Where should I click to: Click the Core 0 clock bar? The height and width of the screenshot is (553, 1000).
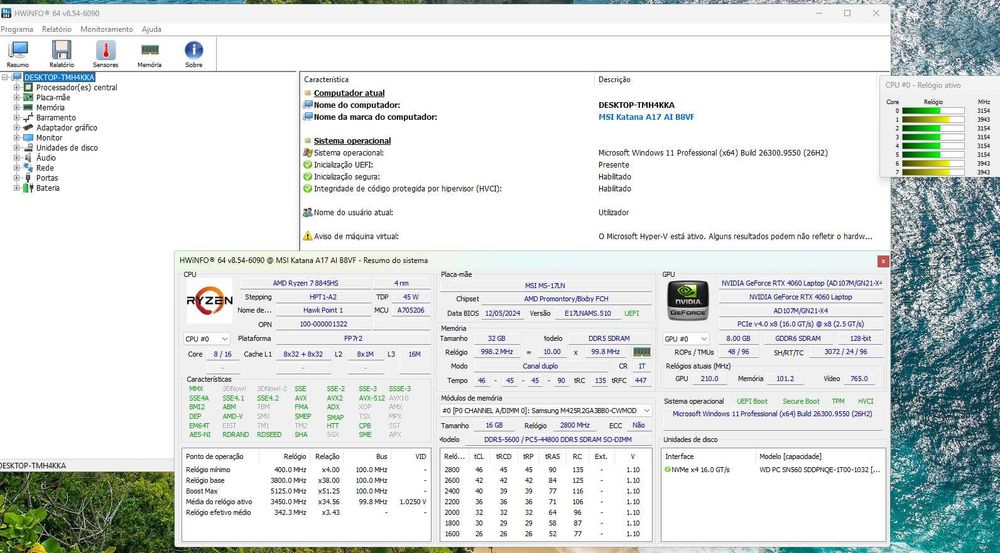(x=933, y=111)
